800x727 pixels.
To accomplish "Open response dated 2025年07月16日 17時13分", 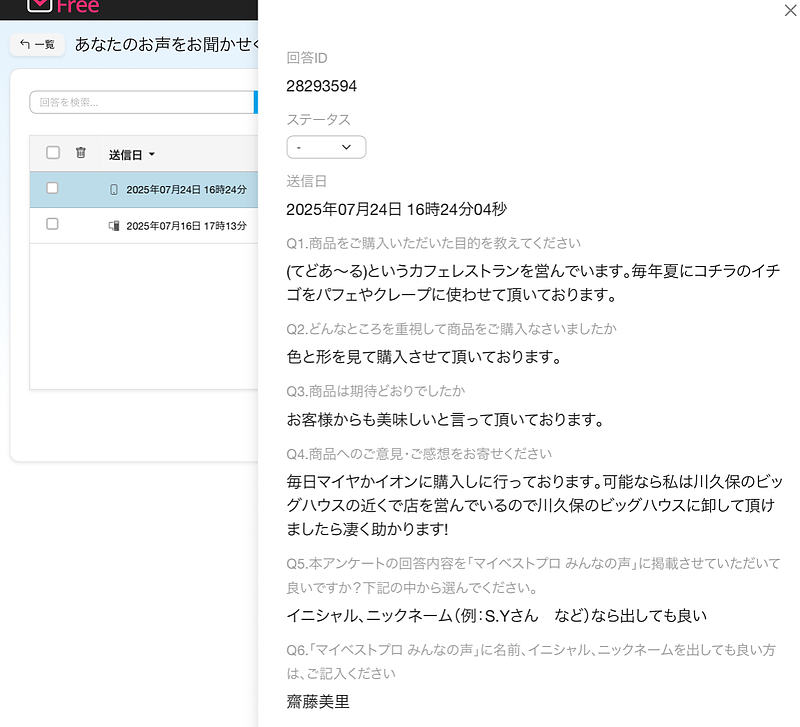I will 186,226.
